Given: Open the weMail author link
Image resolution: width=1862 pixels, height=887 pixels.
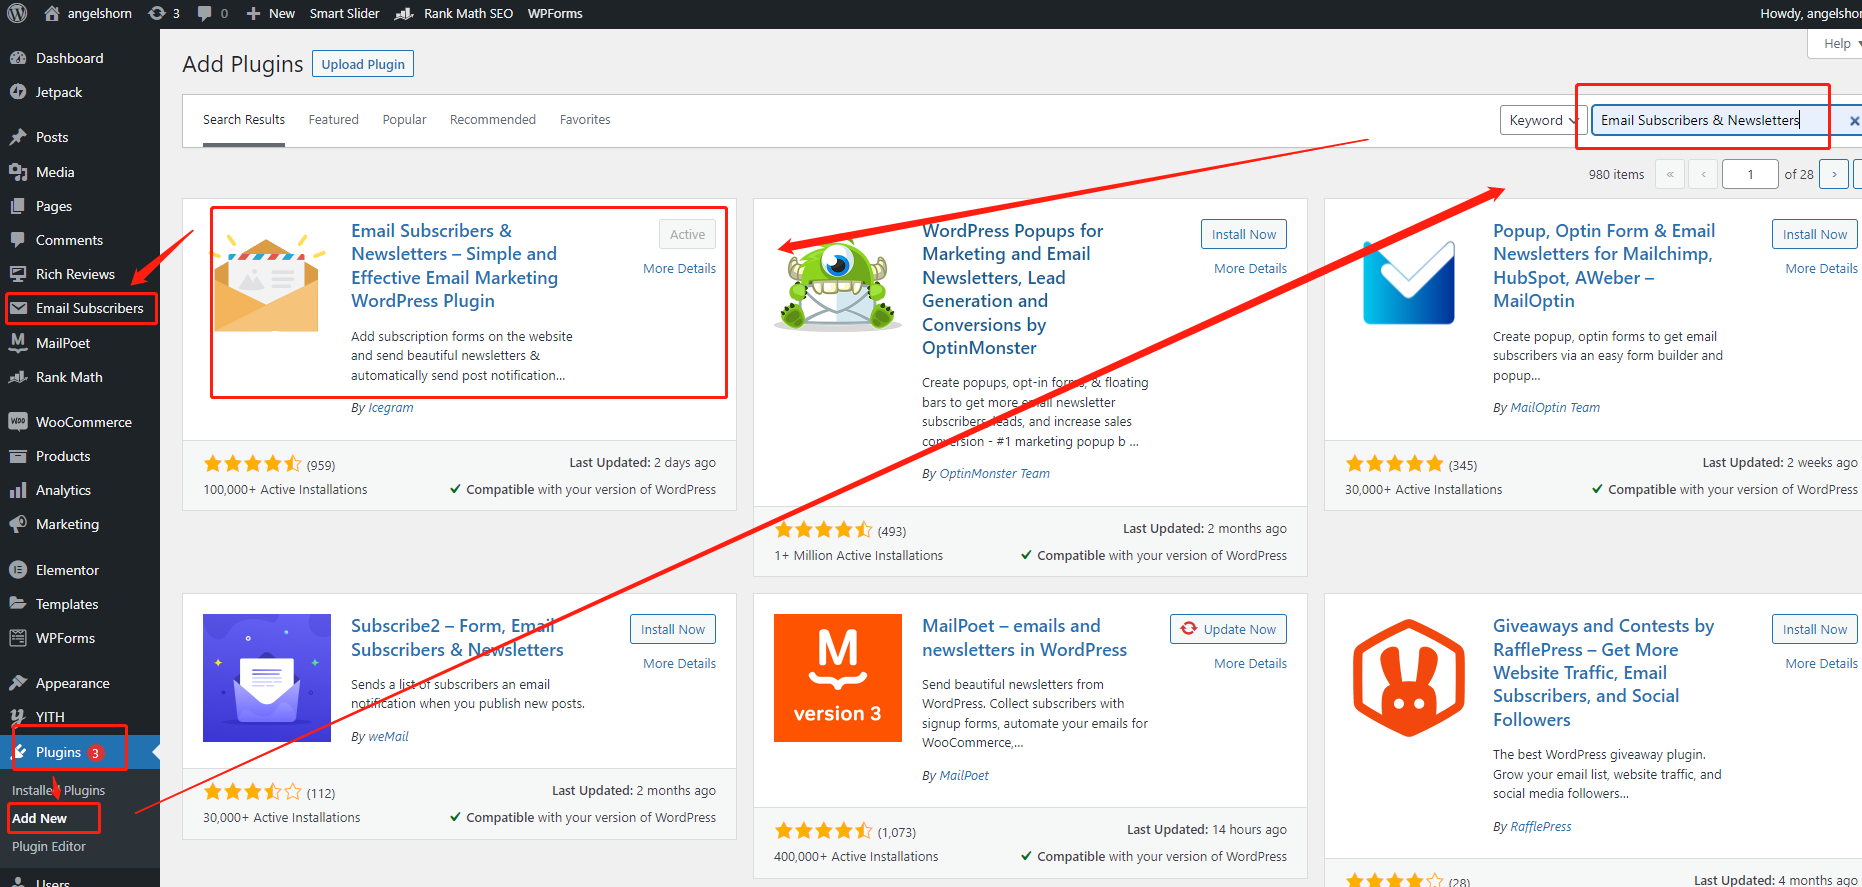Looking at the screenshot, I should (x=388, y=736).
